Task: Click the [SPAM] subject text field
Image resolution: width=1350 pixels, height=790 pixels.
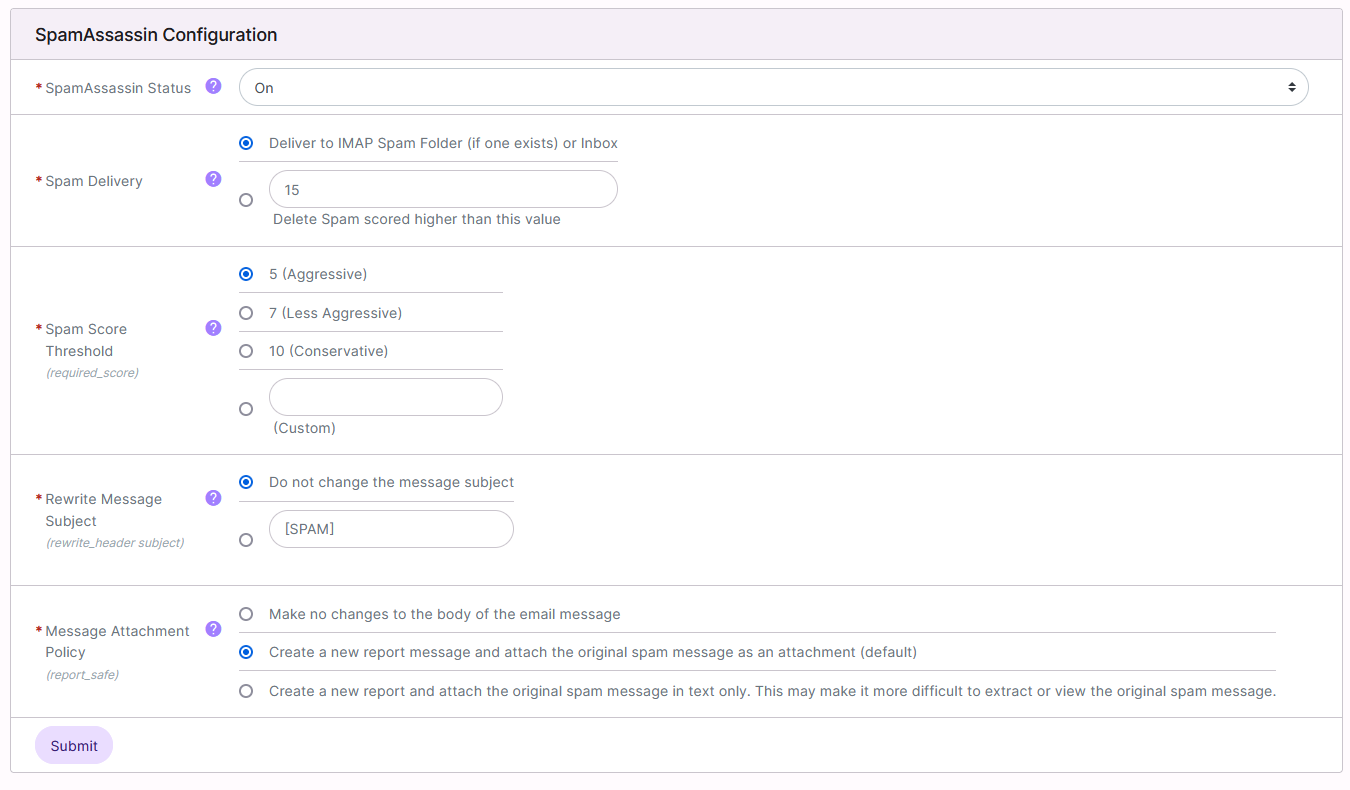Action: pyautogui.click(x=391, y=529)
